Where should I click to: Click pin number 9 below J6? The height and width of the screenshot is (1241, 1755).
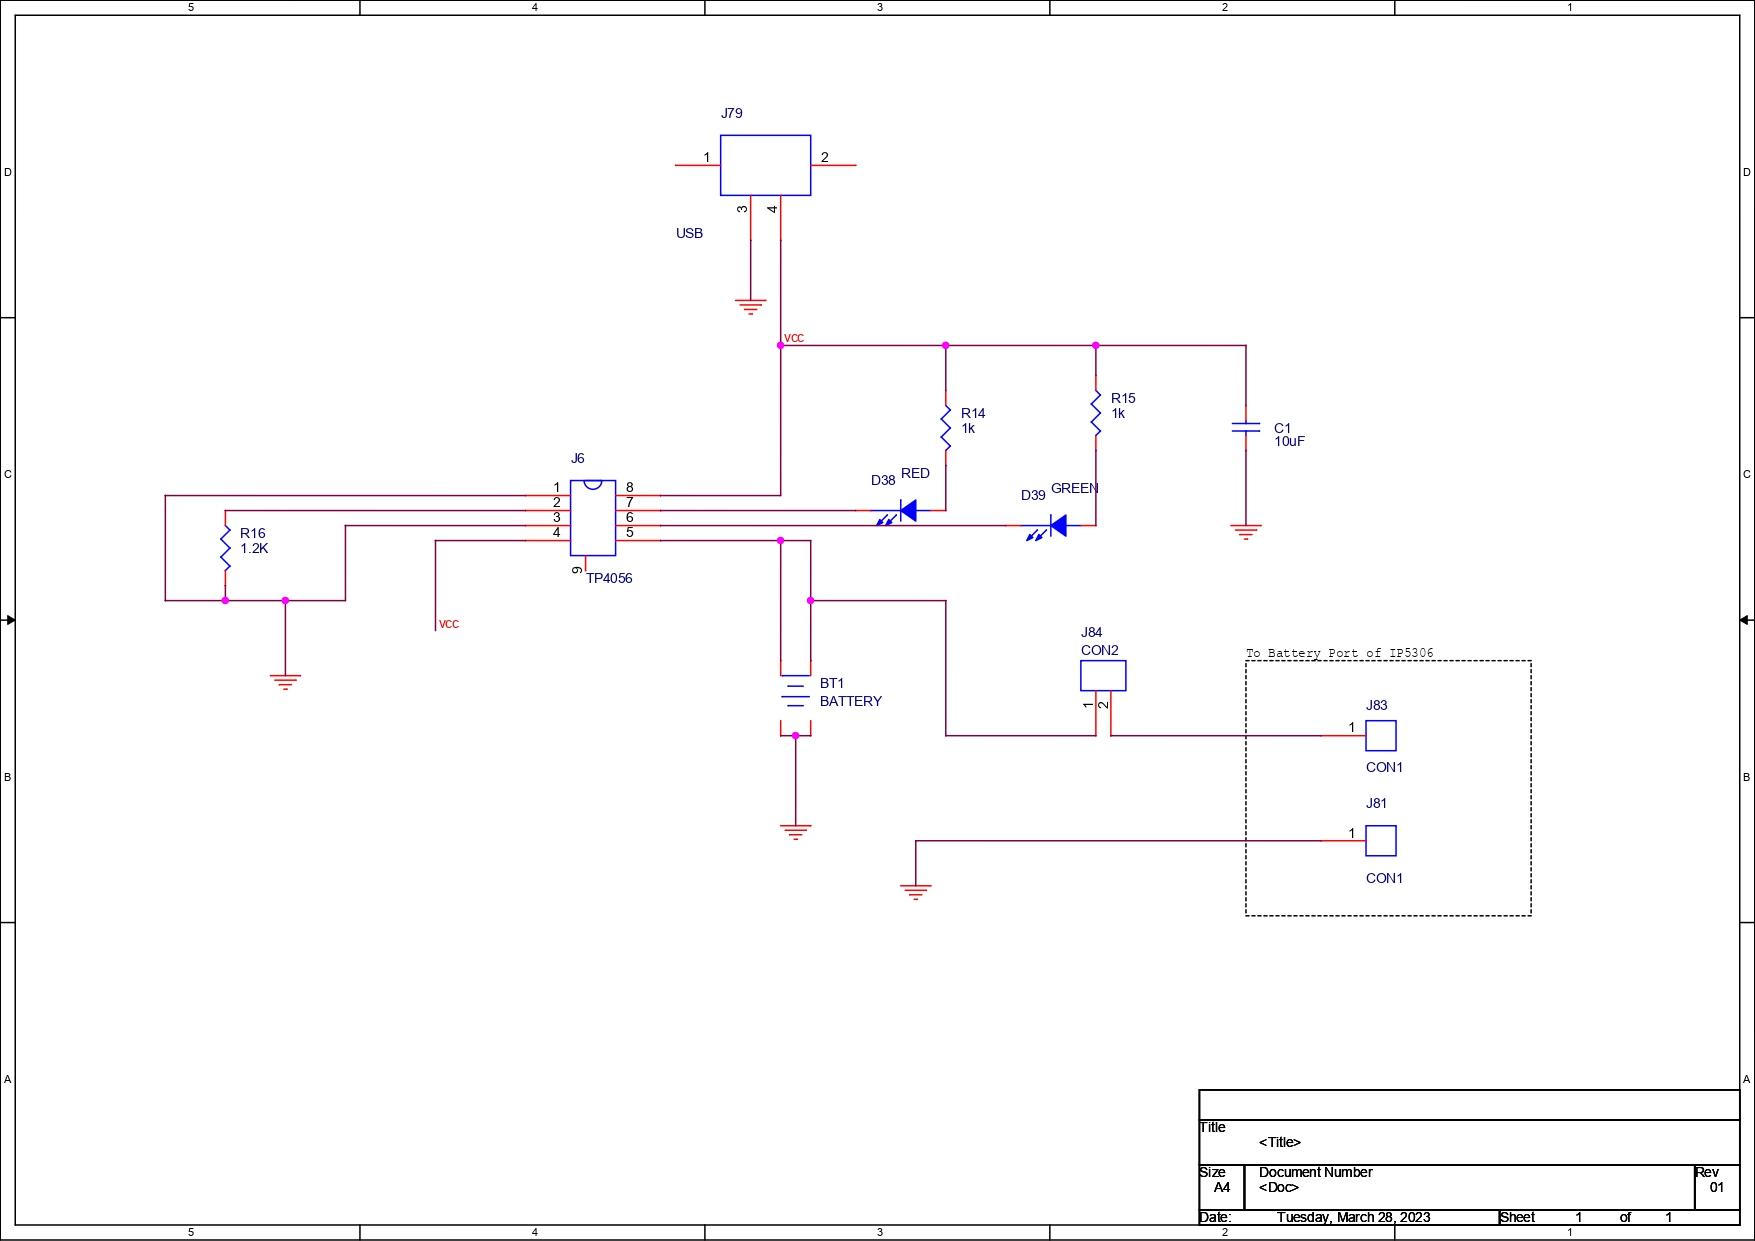click(577, 570)
